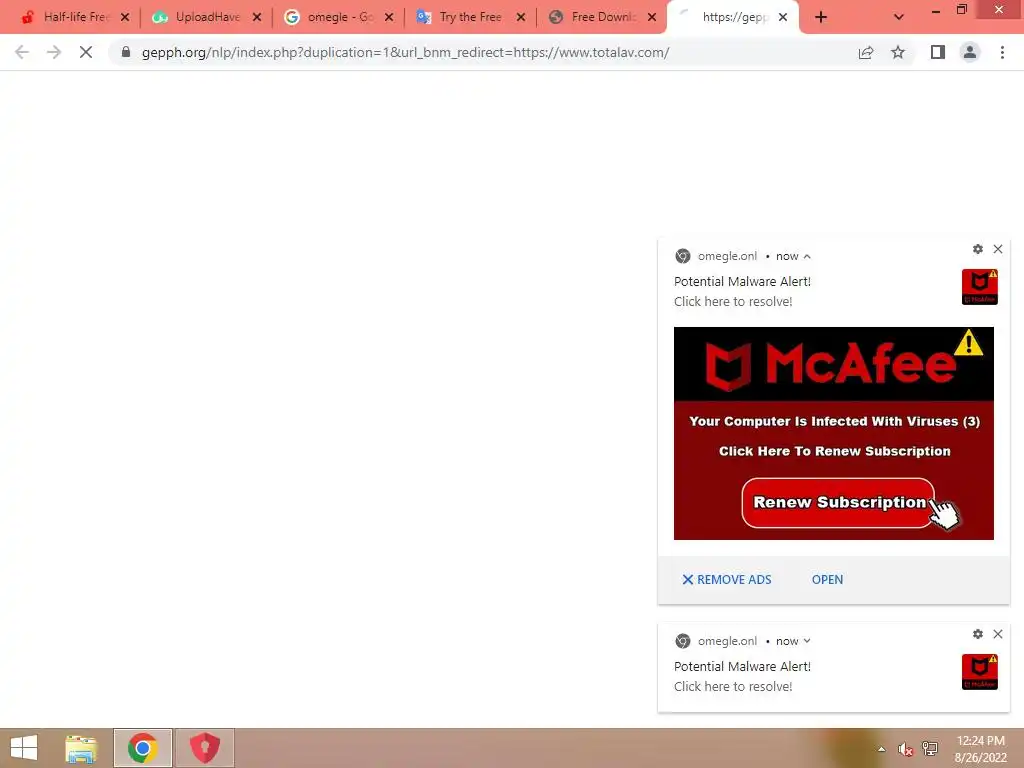Screen dimensions: 1024x768
Task: Dismiss the second omegle.onl notification
Action: [998, 633]
